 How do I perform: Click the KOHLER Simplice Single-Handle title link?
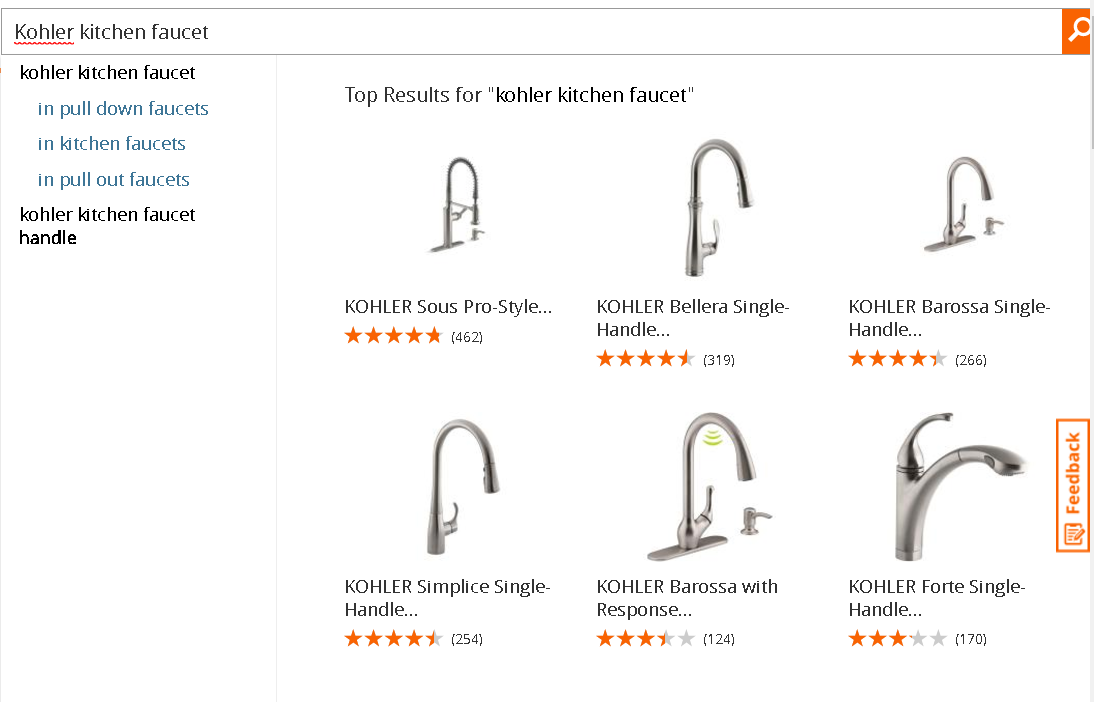(x=447, y=598)
